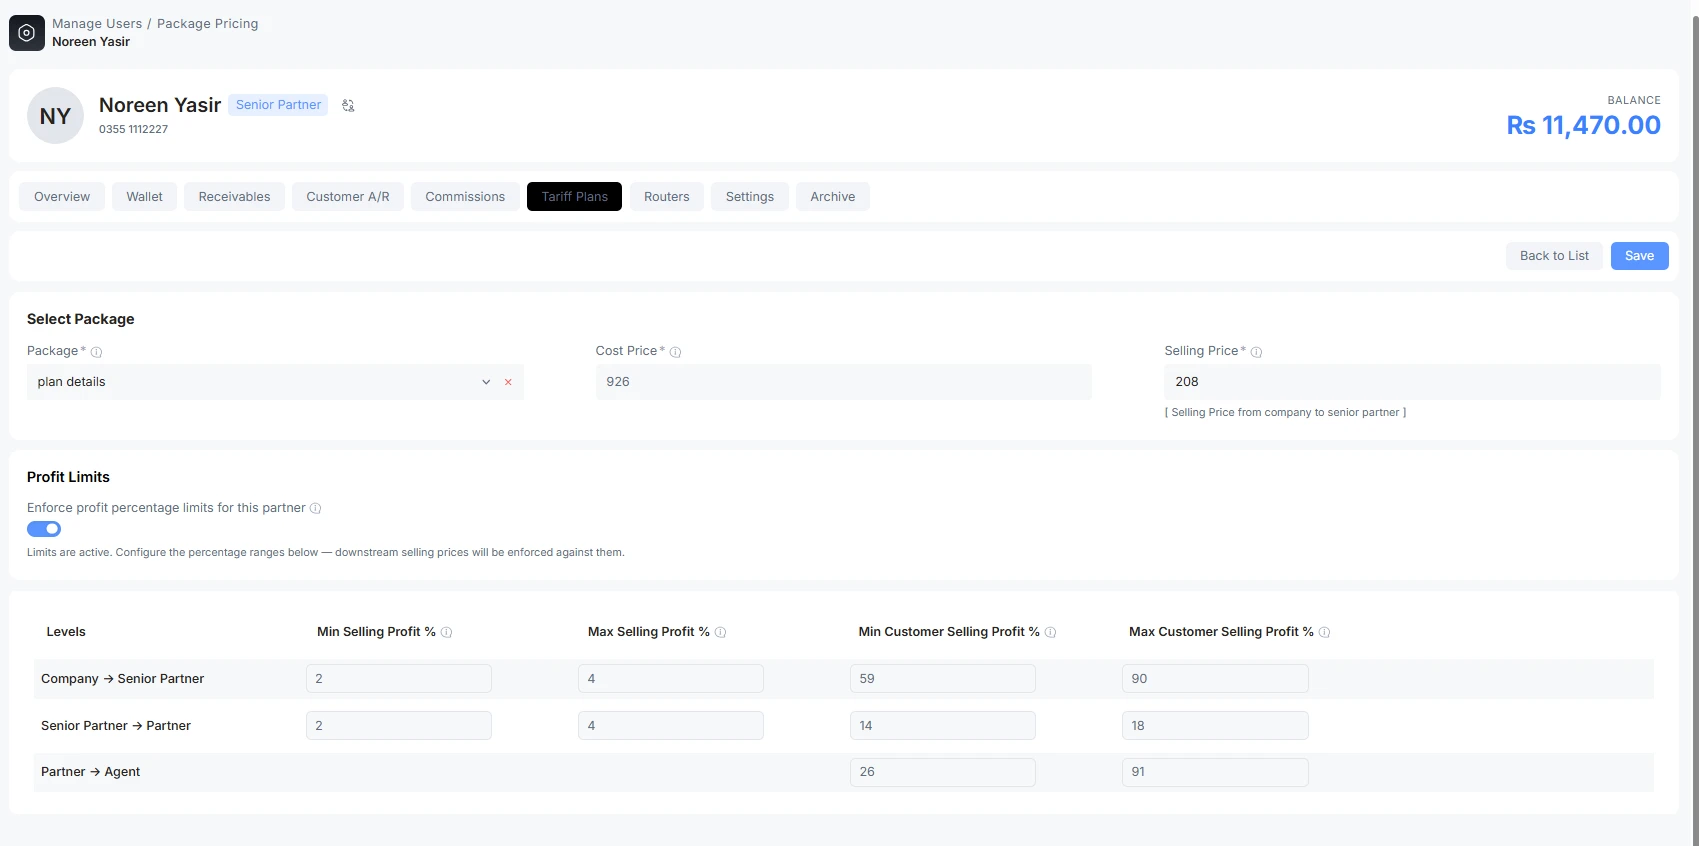Viewport: 1699px width, 846px height.
Task: Click the switch-user icon beside Senior Partner badge
Action: pos(348,105)
